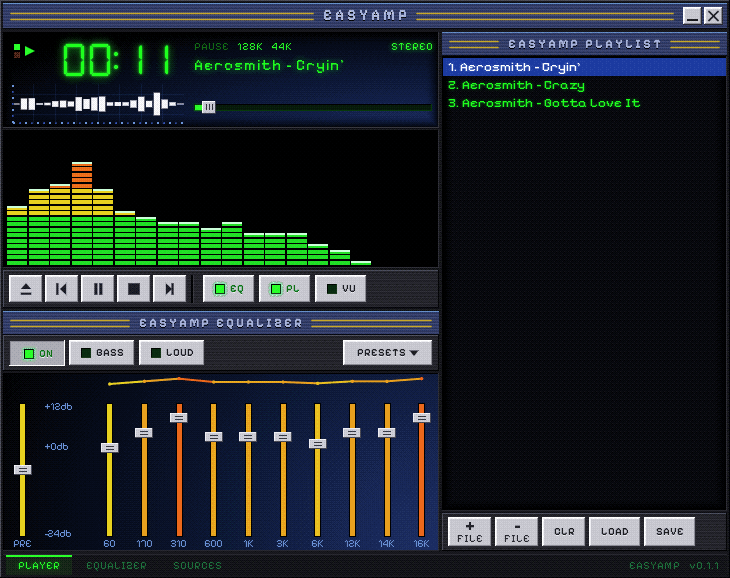Click the 310 Hz band slider handle

tap(179, 417)
